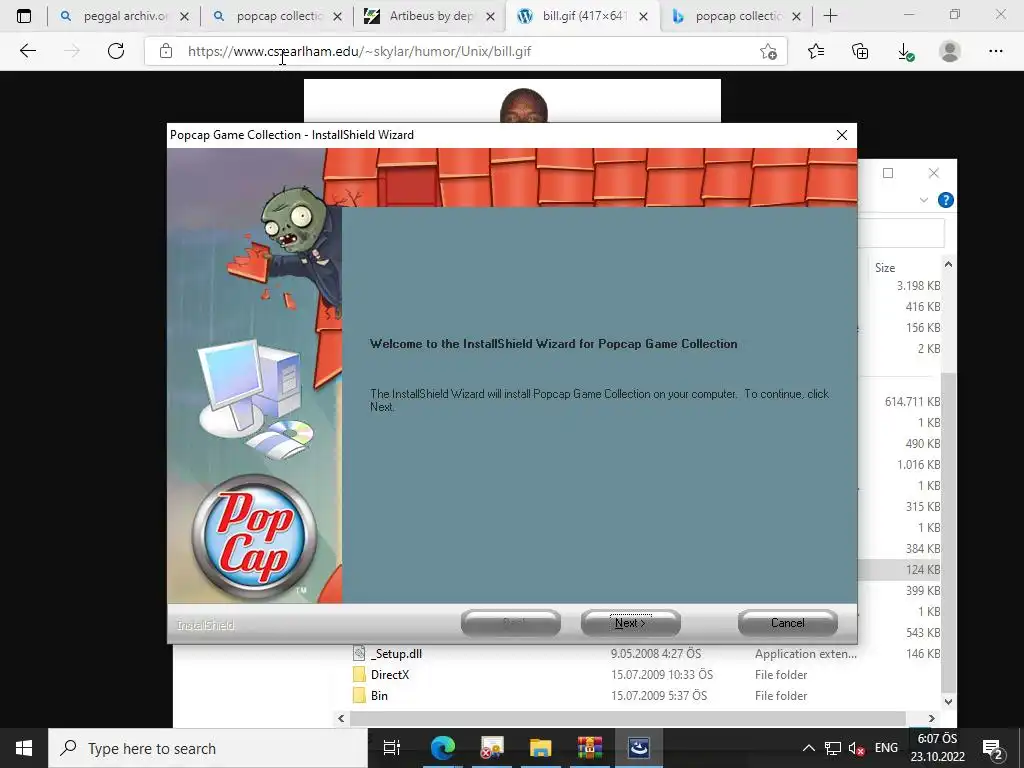
Task: Cancel the Popcap Game Collection installer
Action: coord(788,623)
